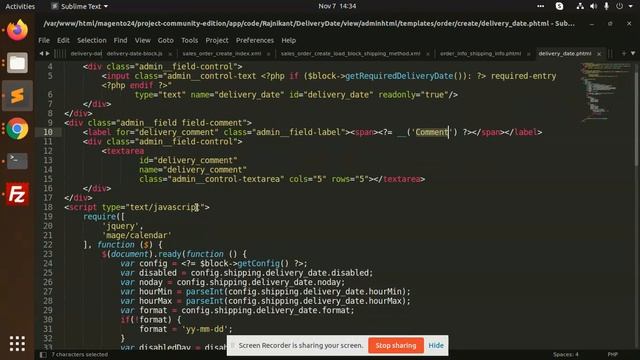Switch to sales_order_create_index.xml tab
The width and height of the screenshot is (640, 360).
222,53
